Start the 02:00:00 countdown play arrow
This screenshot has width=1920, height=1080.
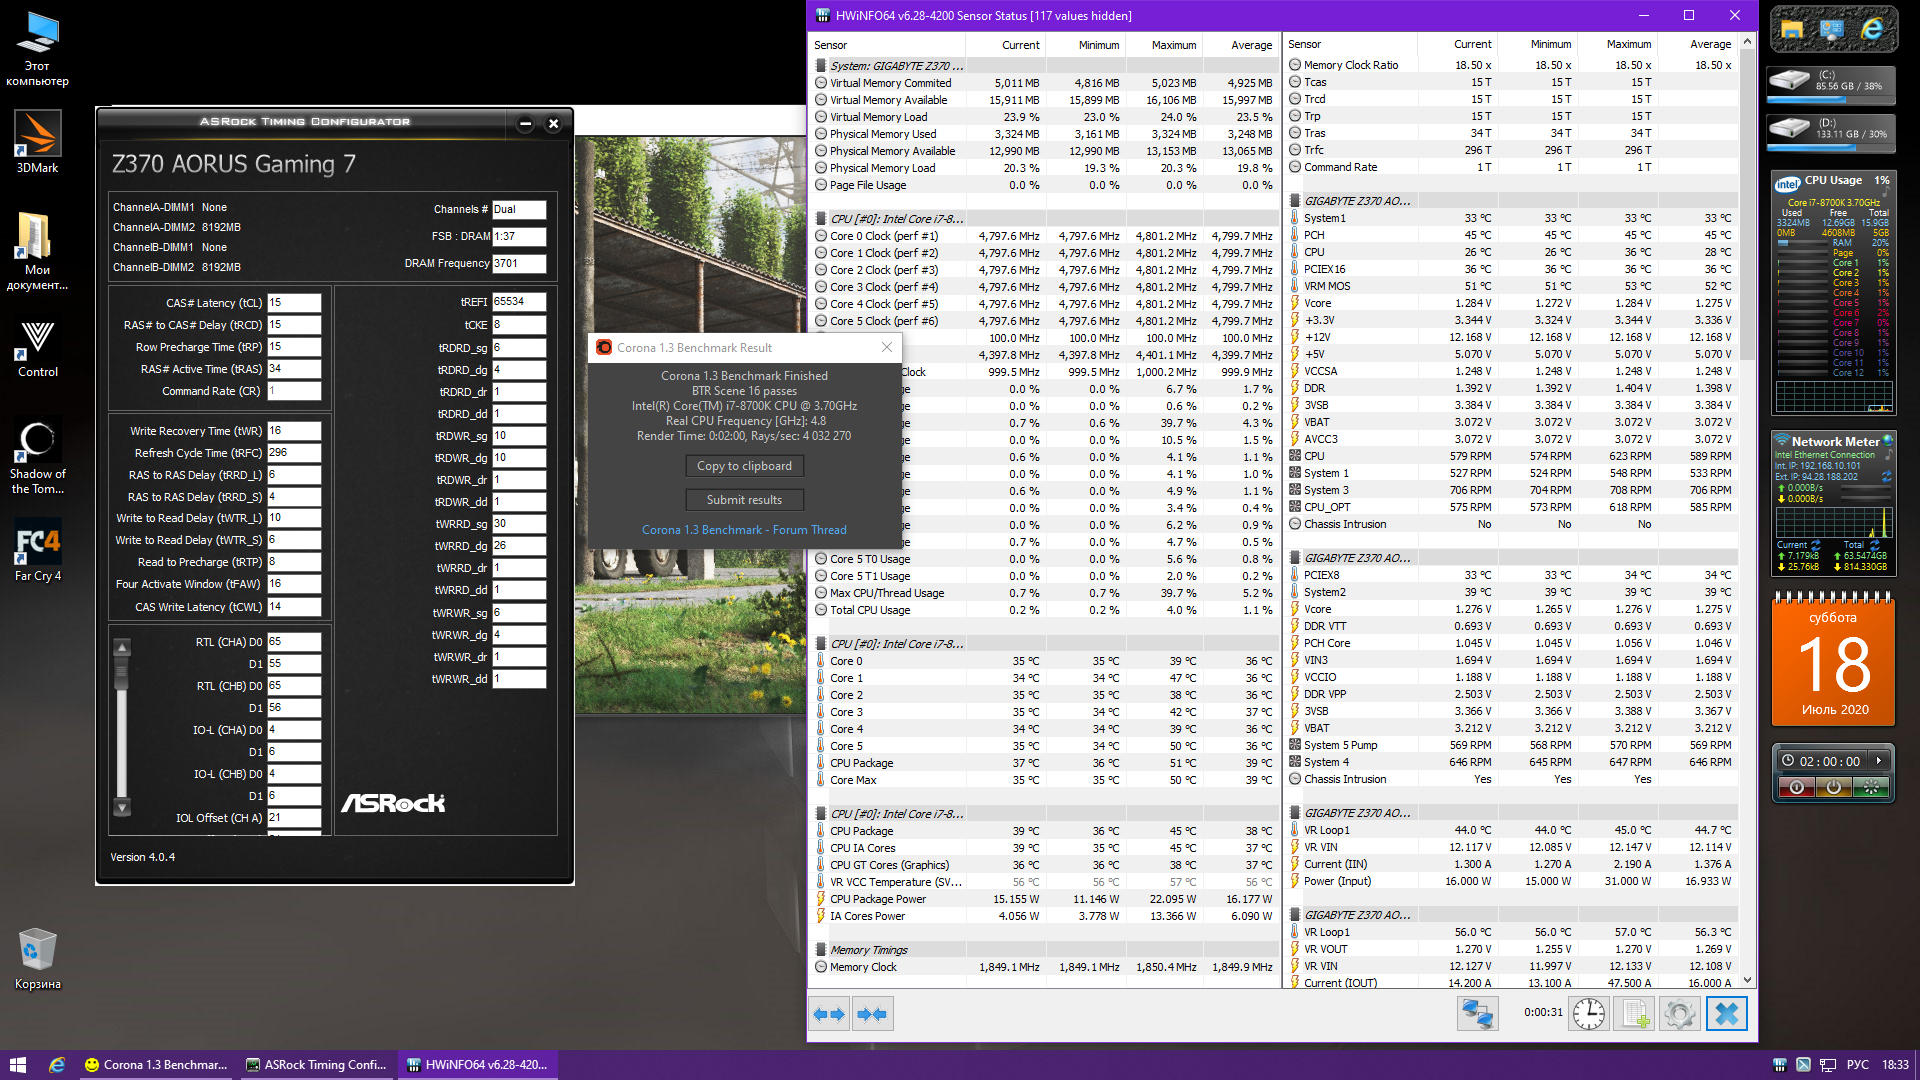pos(1879,761)
